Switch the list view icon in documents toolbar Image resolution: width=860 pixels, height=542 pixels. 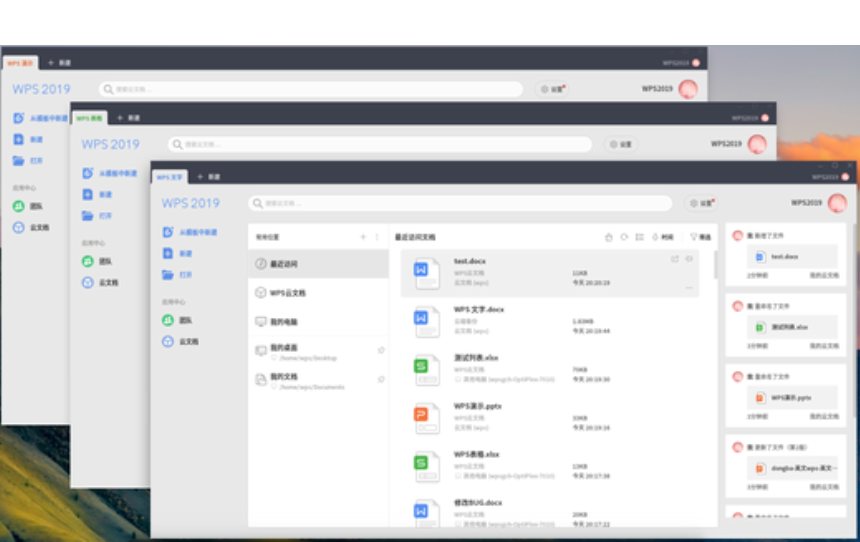point(640,237)
